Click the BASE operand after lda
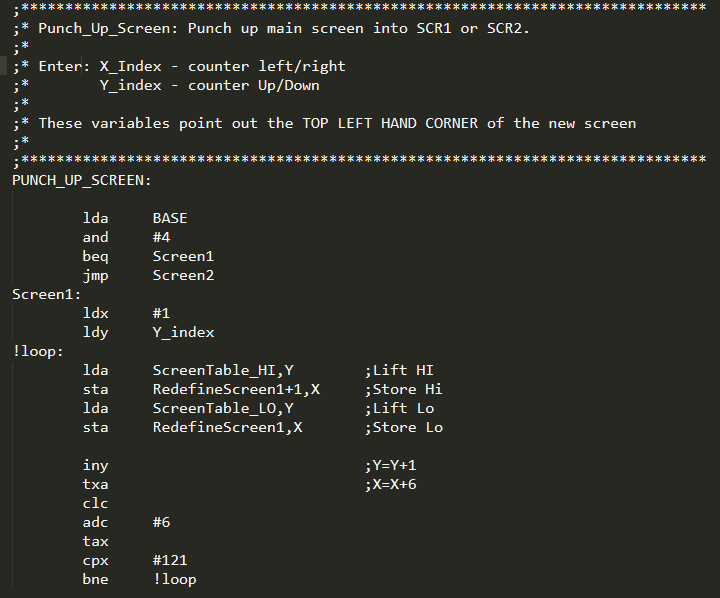Image resolution: width=720 pixels, height=598 pixels. click(x=170, y=218)
